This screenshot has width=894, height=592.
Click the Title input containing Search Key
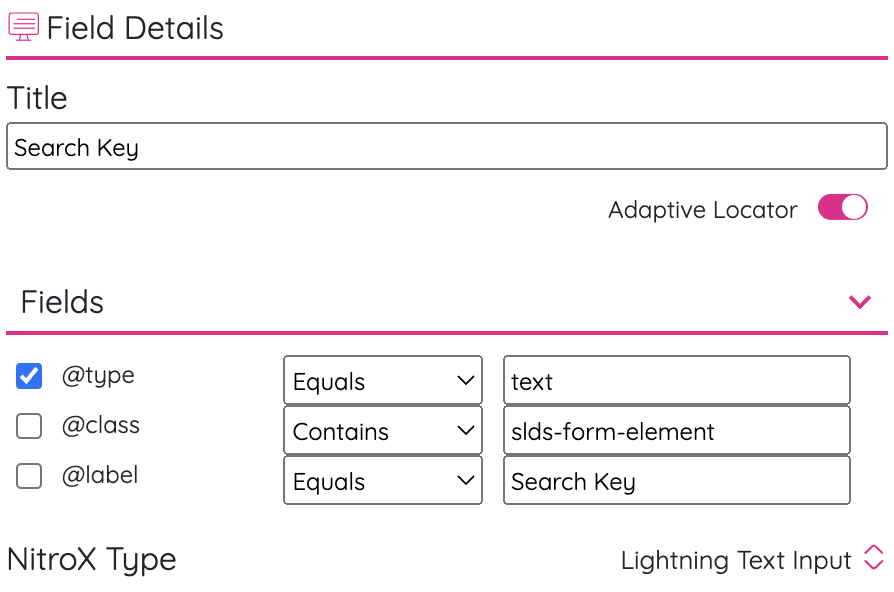(x=447, y=146)
